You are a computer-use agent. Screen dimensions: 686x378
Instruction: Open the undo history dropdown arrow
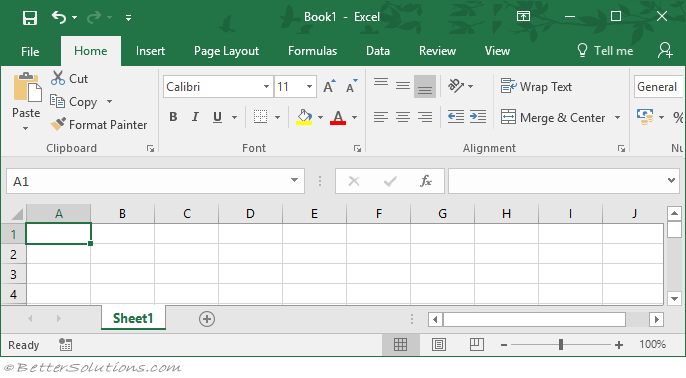tap(74, 18)
